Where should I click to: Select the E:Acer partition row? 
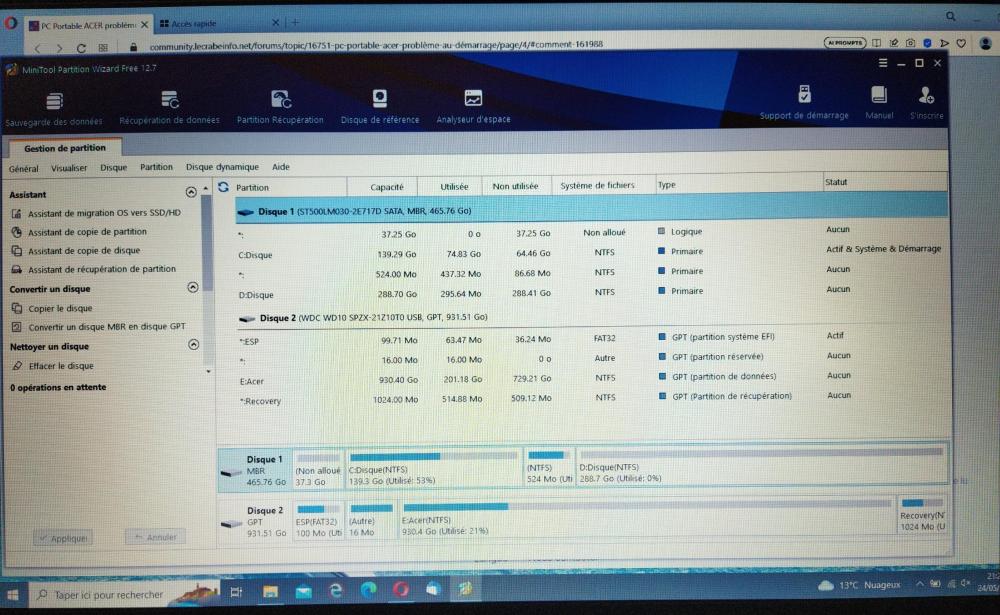click(x=591, y=379)
